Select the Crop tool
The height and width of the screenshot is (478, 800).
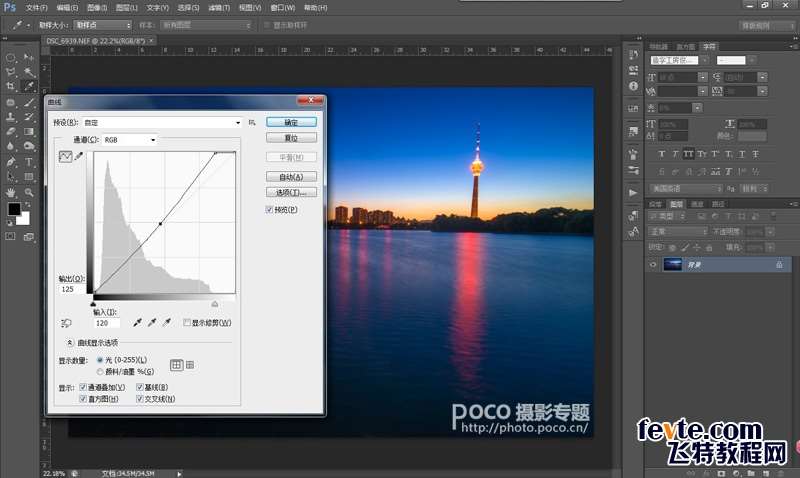pyautogui.click(x=11, y=87)
